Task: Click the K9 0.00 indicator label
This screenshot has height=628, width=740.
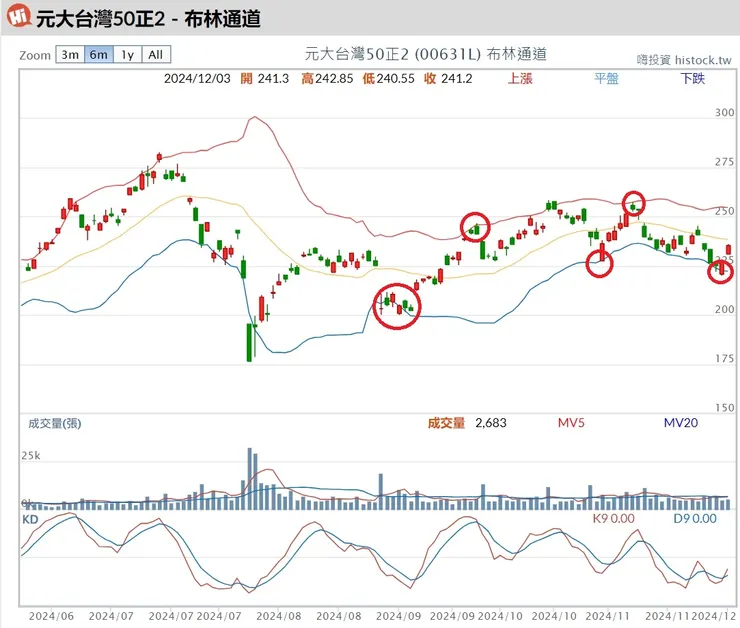Action: [614, 519]
